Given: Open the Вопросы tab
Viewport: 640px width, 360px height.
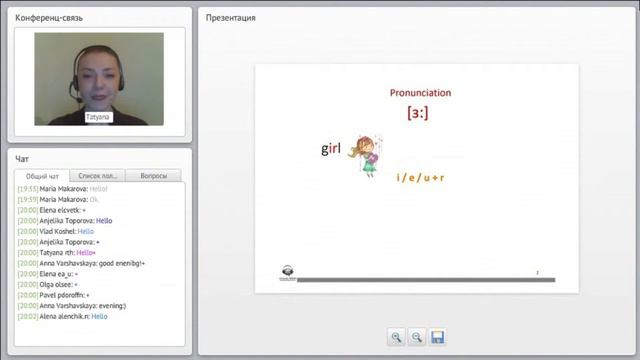Looking at the screenshot, I should pos(153,176).
